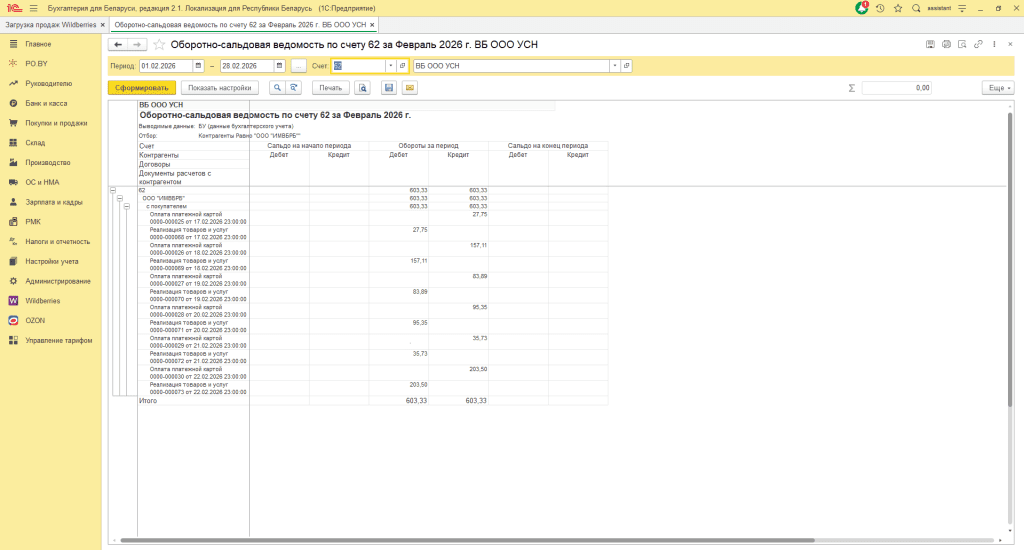Switch to Загрузка продаж Wildberries tab
Viewport: 1024px width, 550px height.
(x=50, y=24)
